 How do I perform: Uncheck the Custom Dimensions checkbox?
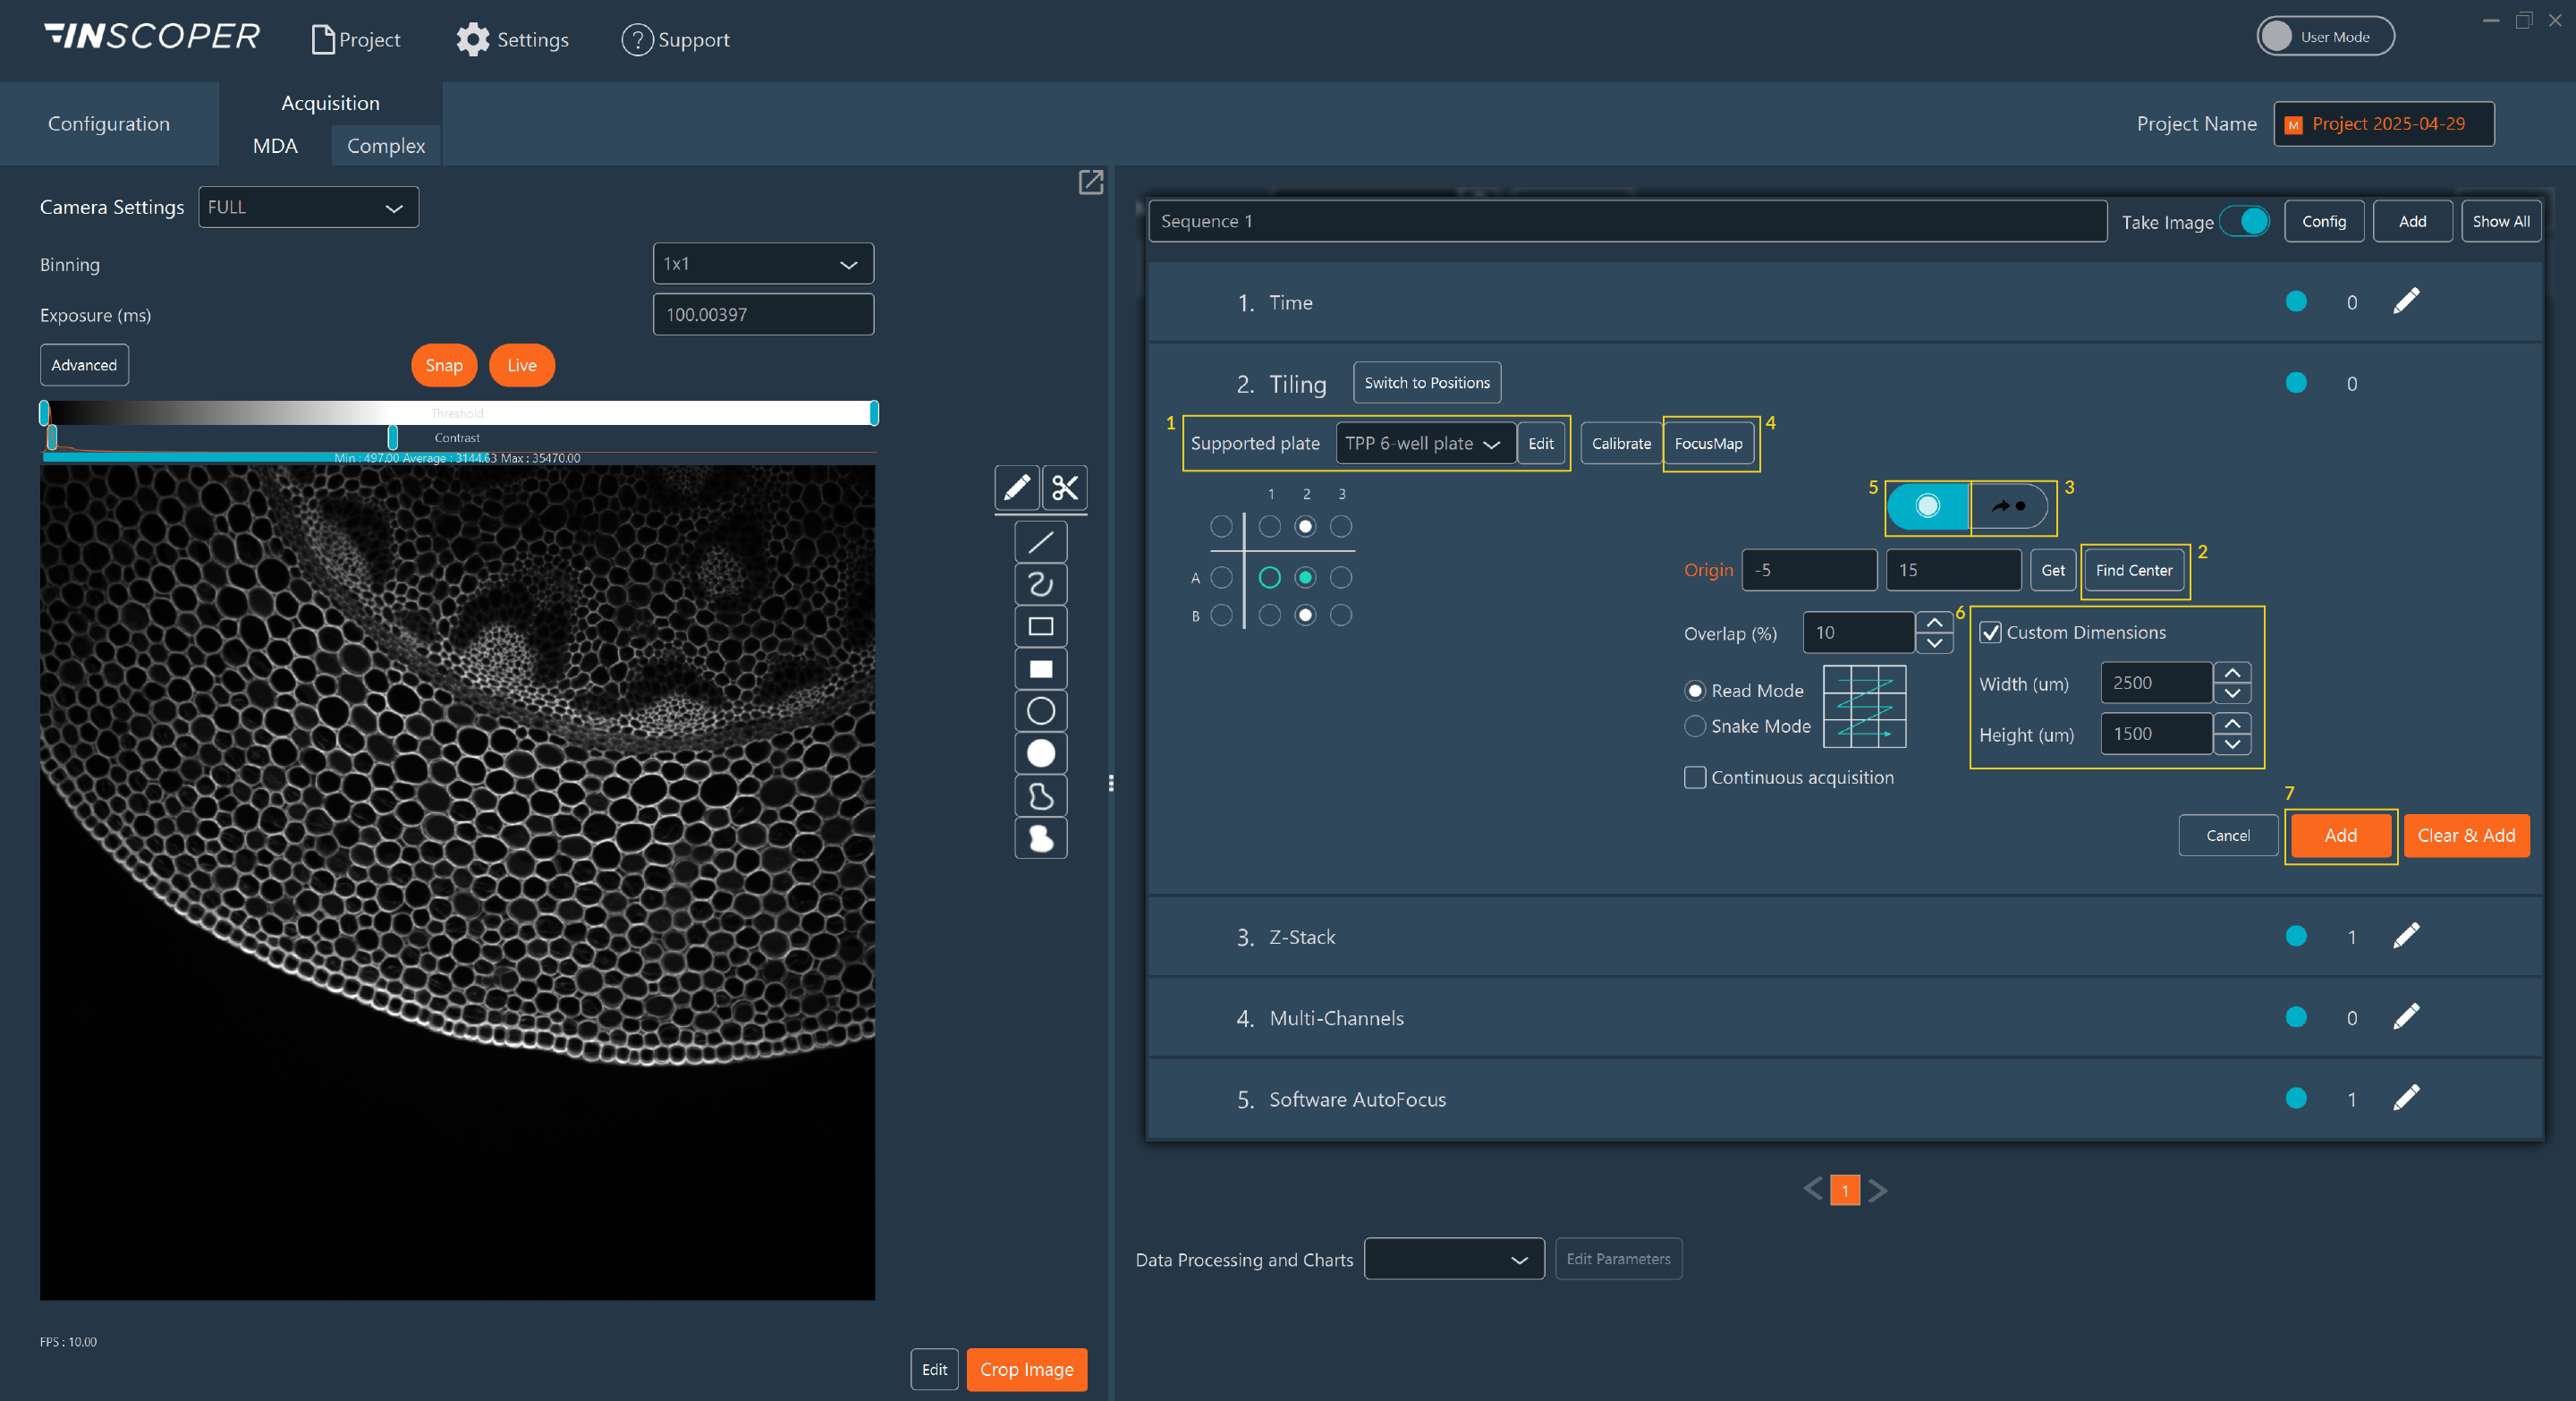click(1990, 632)
